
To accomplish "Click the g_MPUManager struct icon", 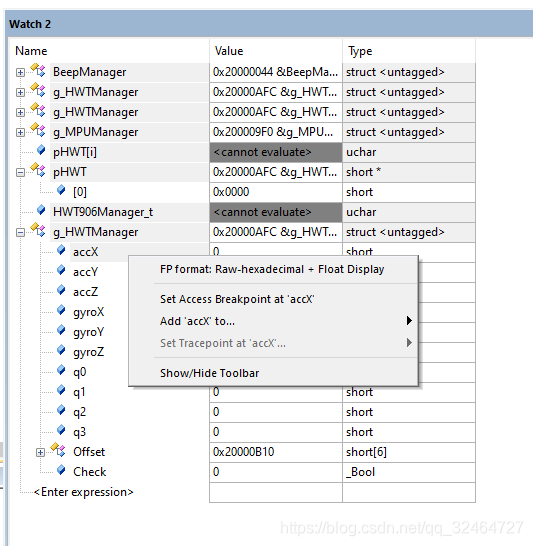I will coord(38,130).
